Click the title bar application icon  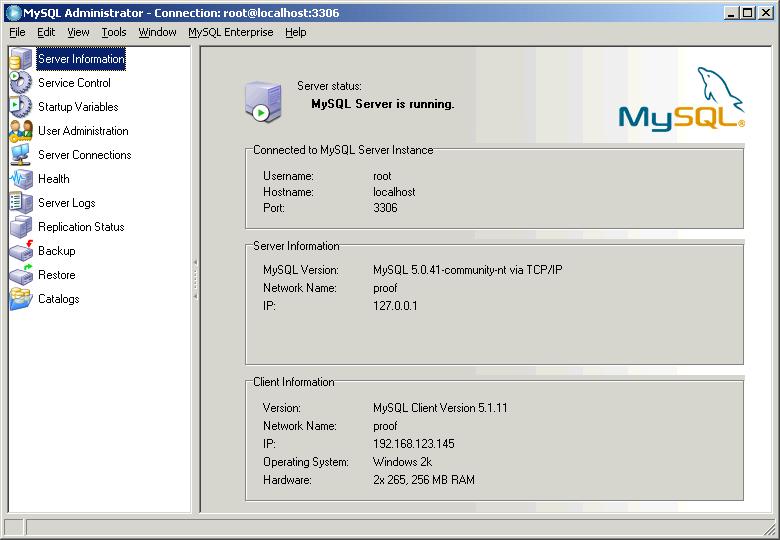click(x=13, y=13)
